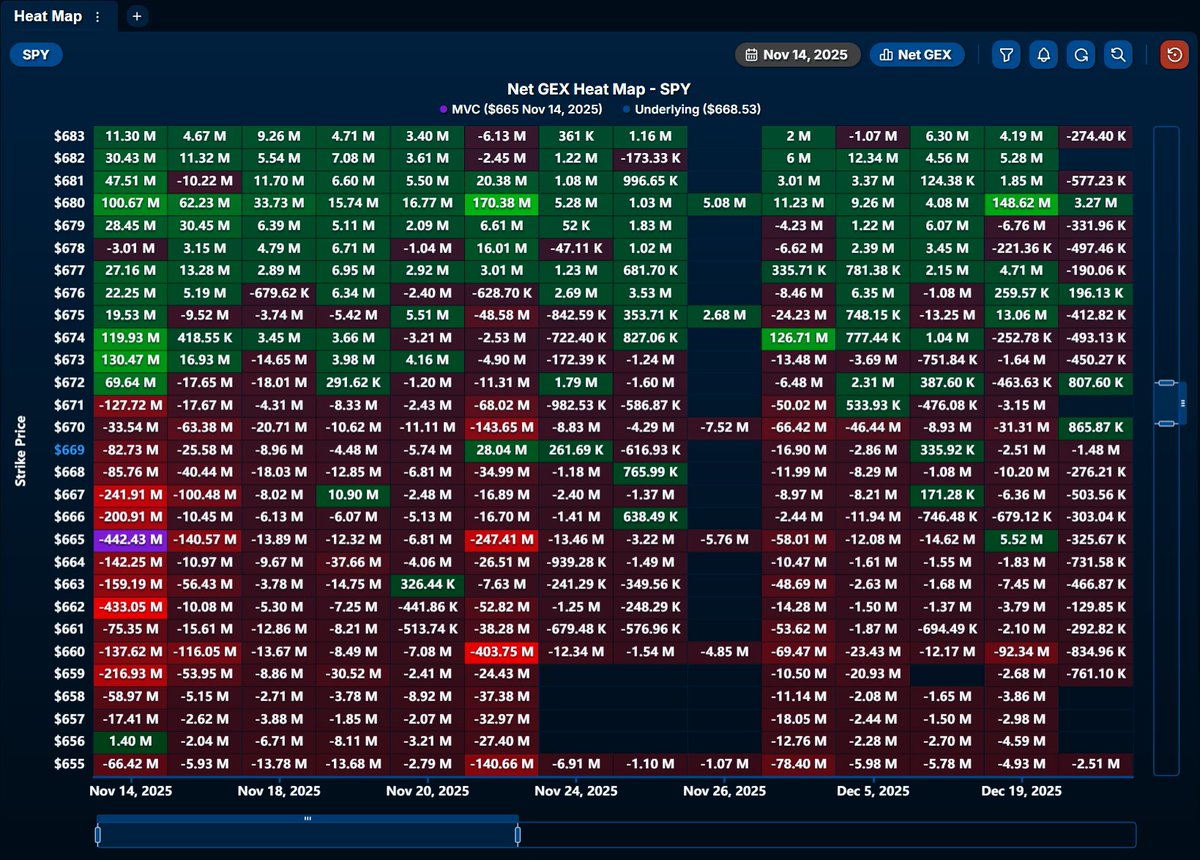The image size is (1200, 860).
Task: Open the Nov 14, 2025 date picker
Action: 797,55
